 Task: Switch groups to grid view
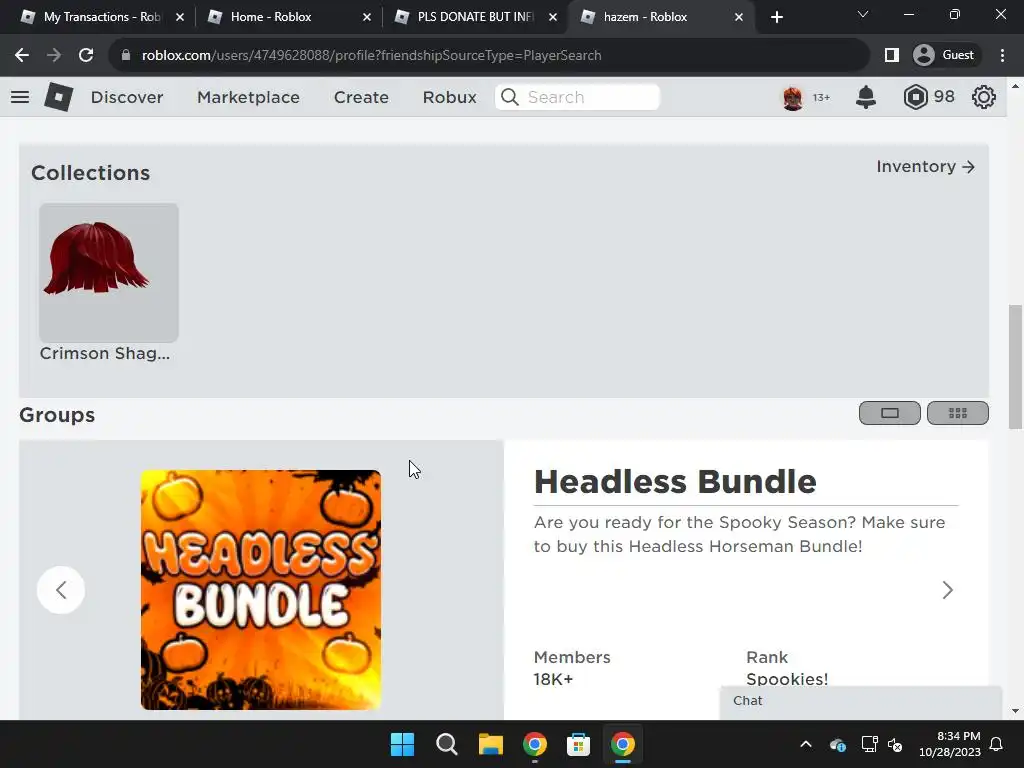(x=957, y=413)
